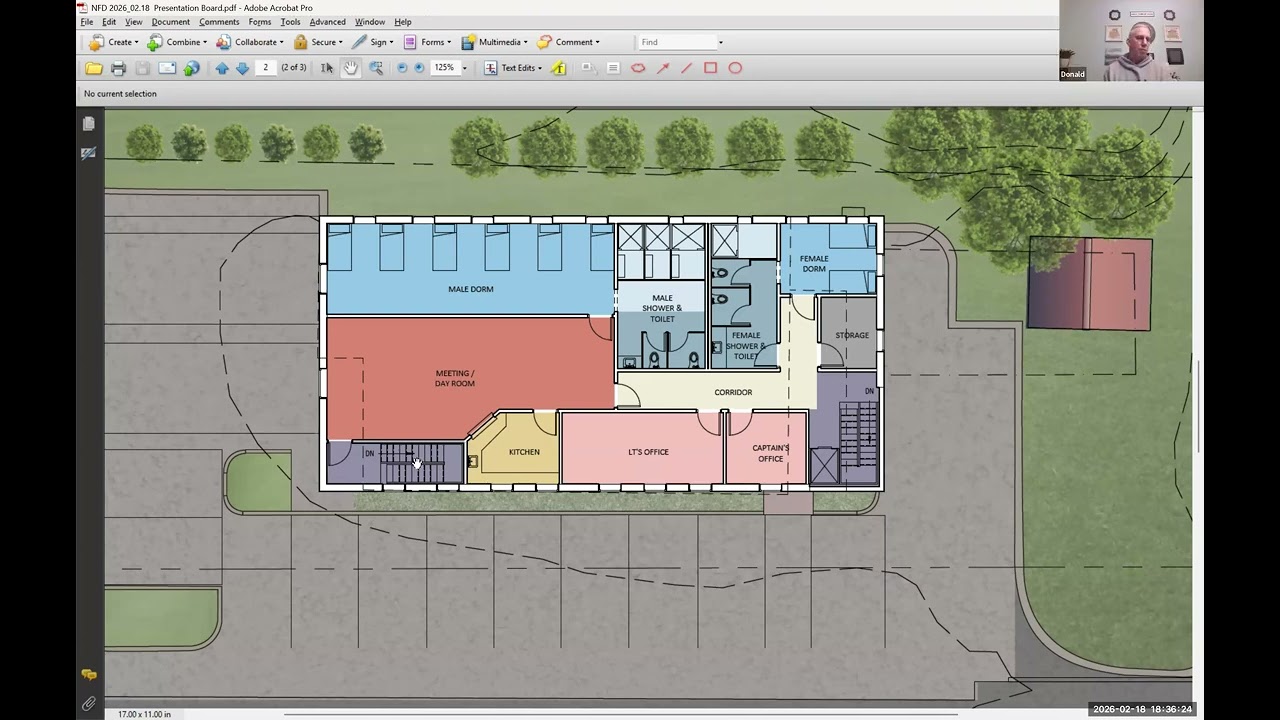Select the Marquee Zoom tool
The height and width of the screenshot is (720, 1280).
[376, 68]
